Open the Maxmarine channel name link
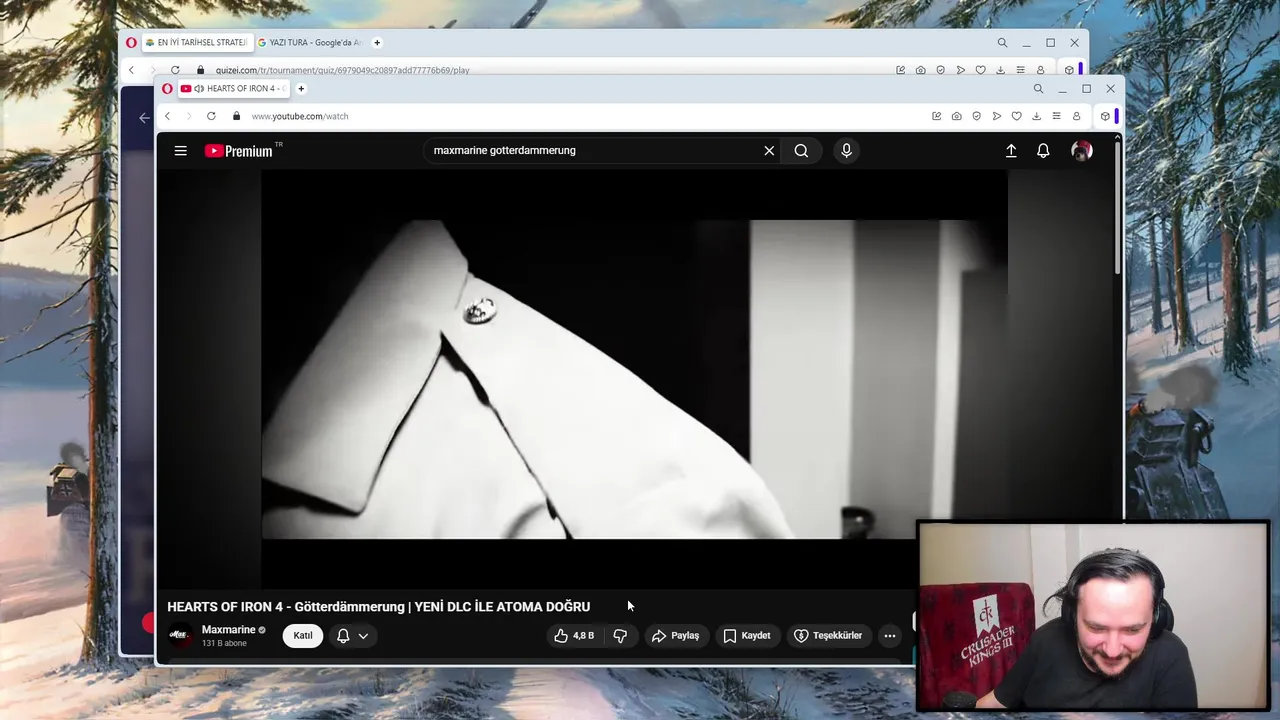 pos(228,630)
